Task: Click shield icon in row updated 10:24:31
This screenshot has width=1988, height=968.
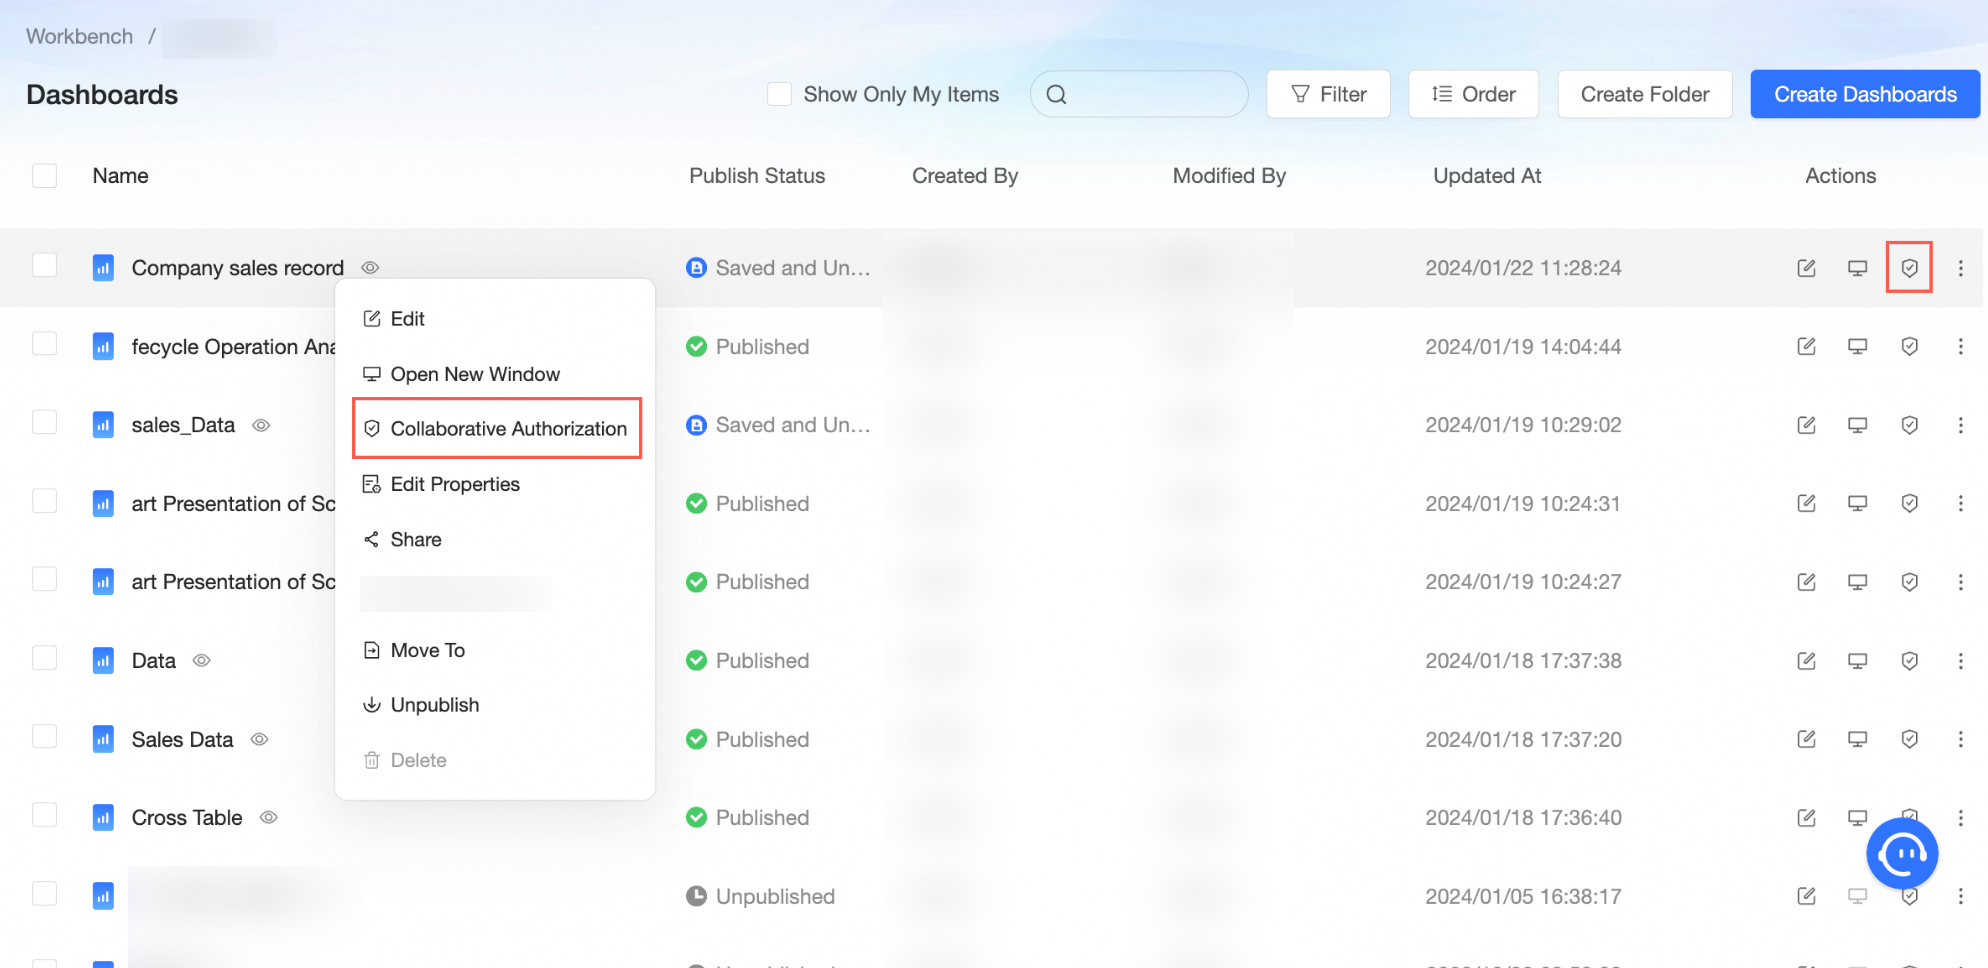Action: point(1909,503)
